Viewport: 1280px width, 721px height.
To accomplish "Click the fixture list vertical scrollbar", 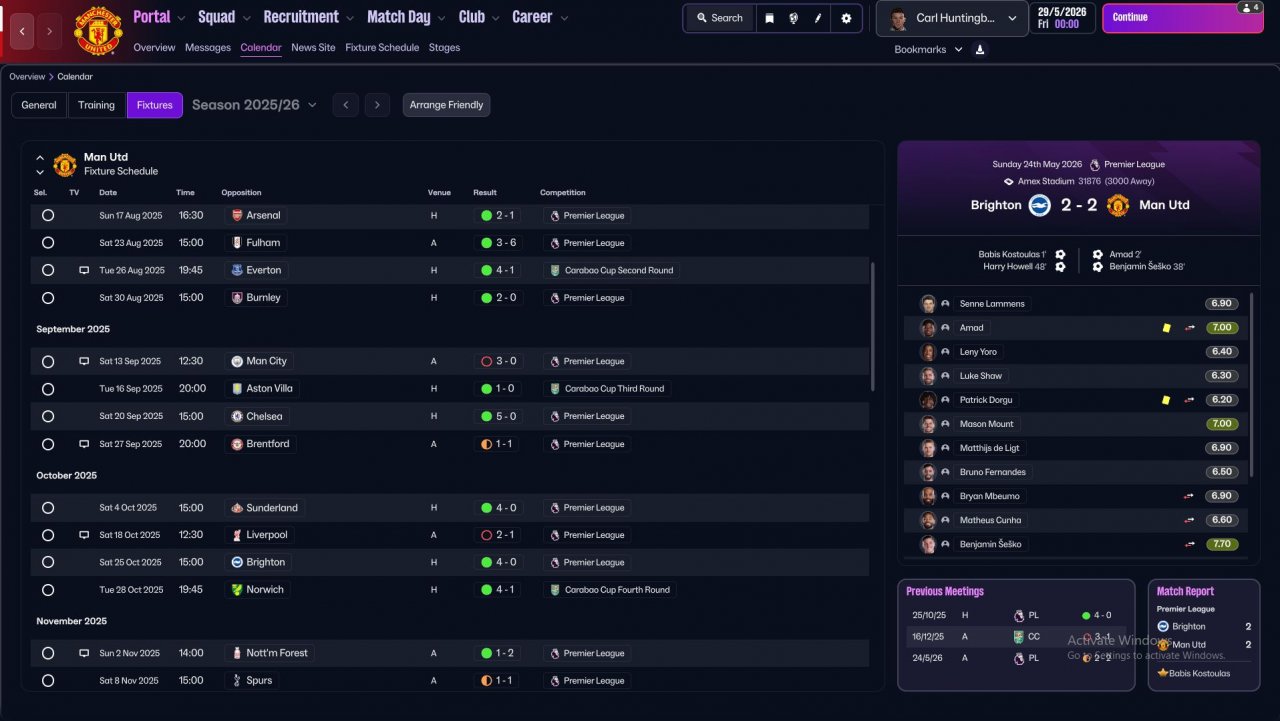I will point(873,326).
